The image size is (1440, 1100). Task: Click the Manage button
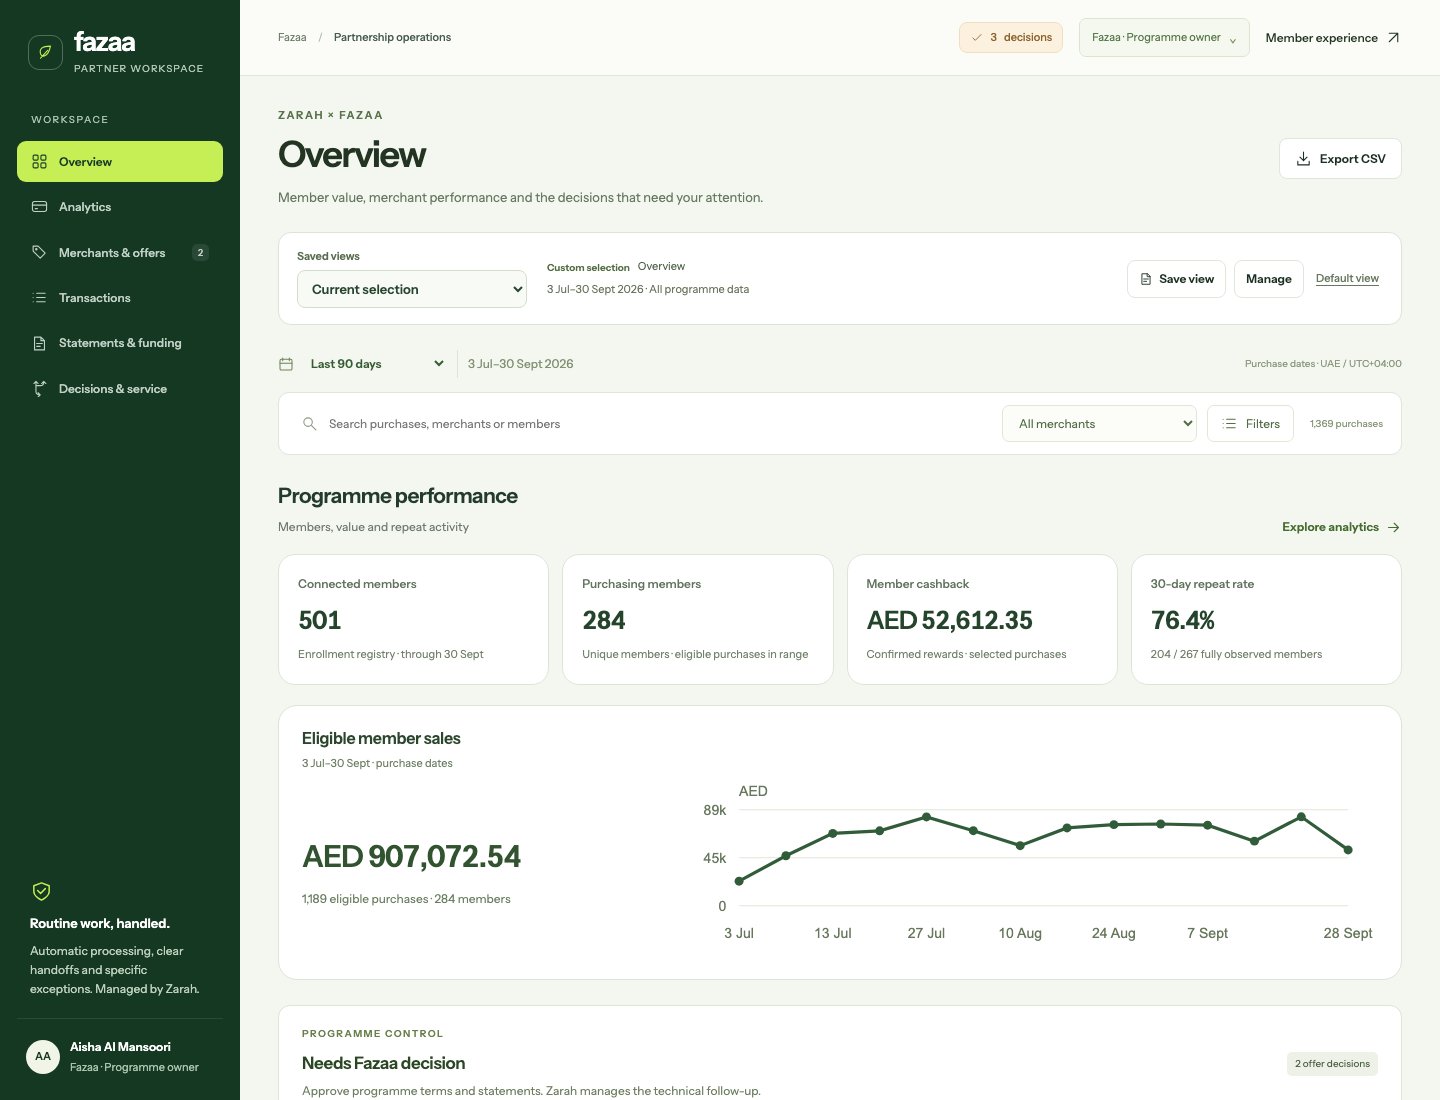point(1268,279)
